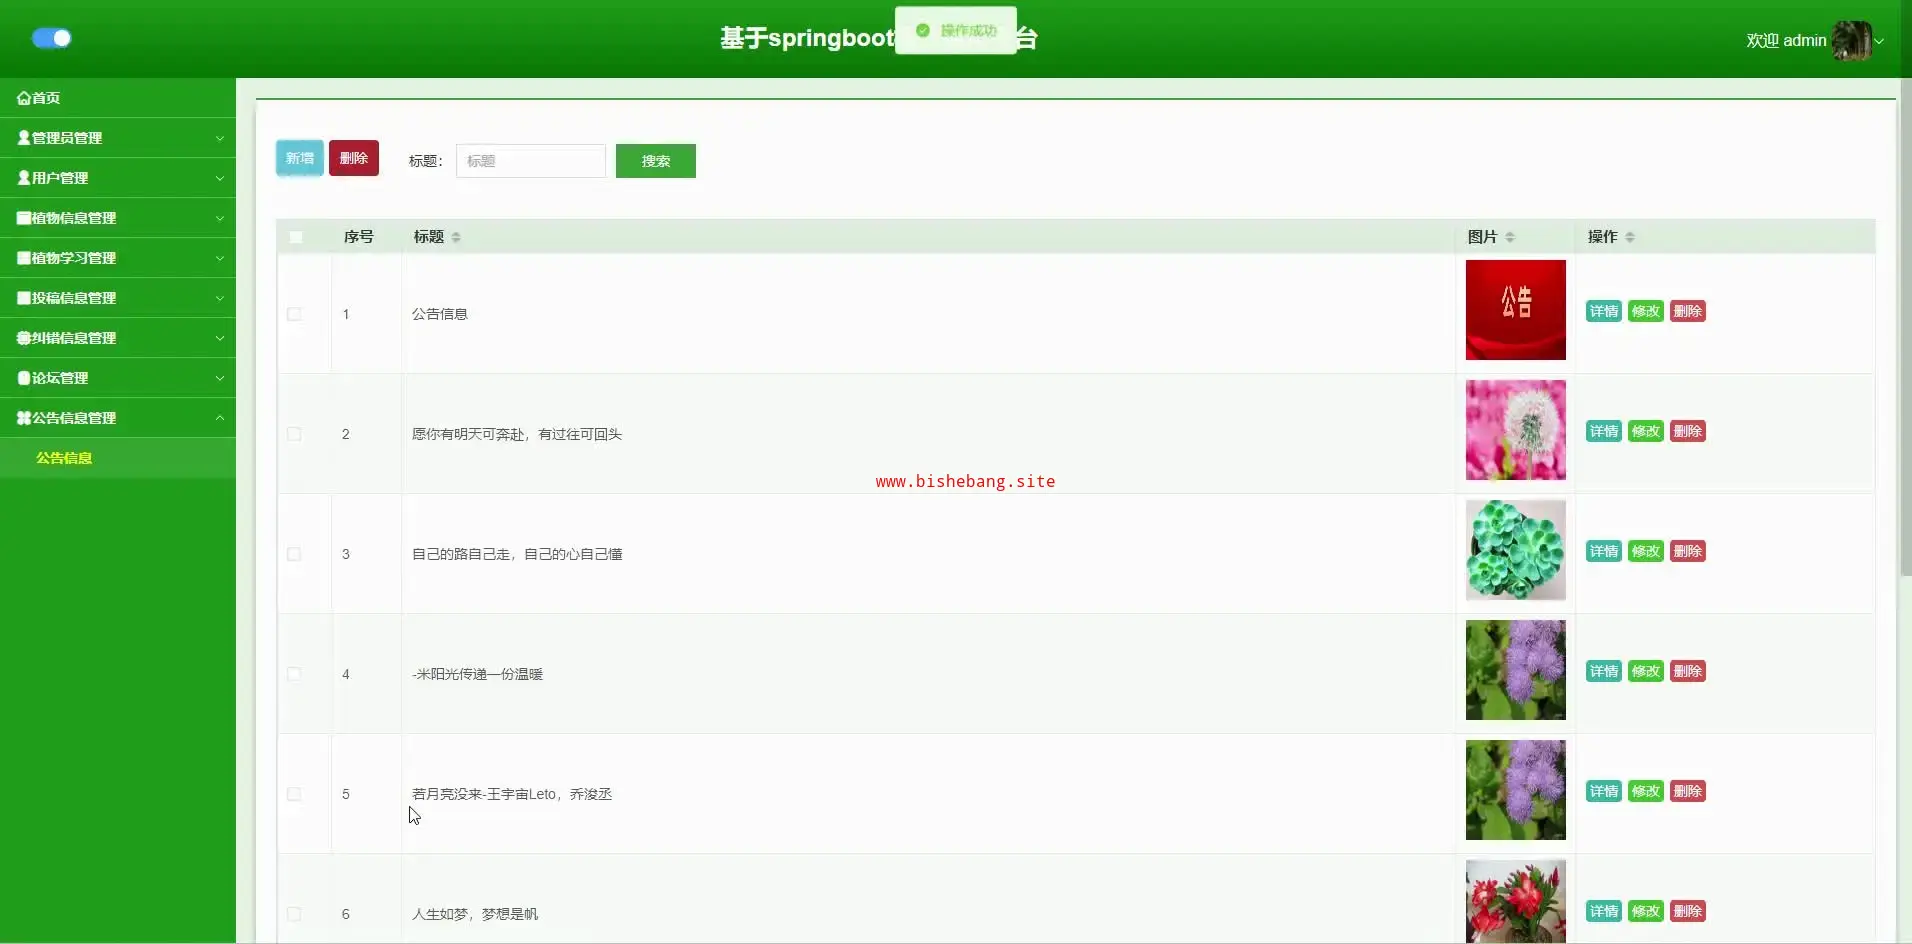1912x944 pixels.
Task: Check the row 2 愿你有明天可奔赴 checkbox
Action: pyautogui.click(x=294, y=434)
